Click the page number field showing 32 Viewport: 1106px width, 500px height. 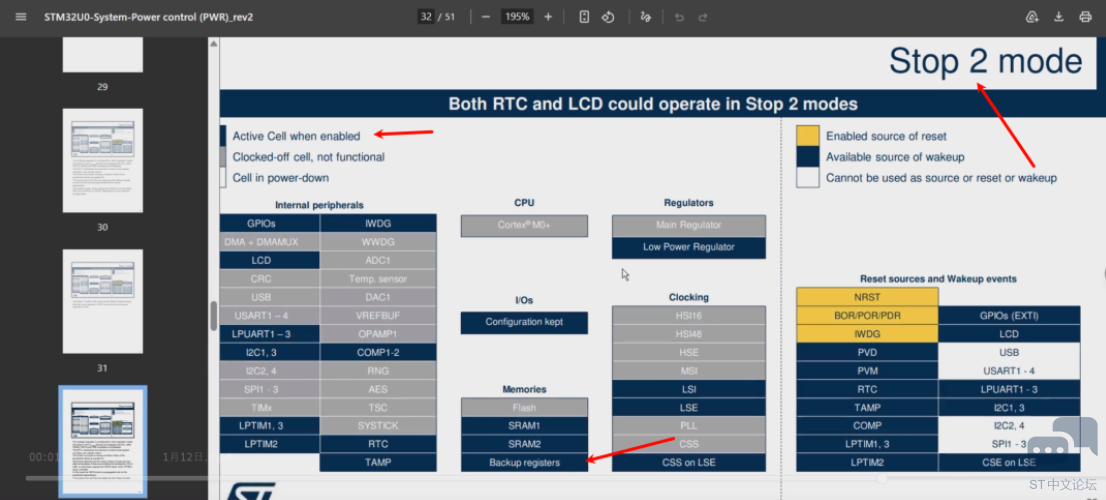425,16
